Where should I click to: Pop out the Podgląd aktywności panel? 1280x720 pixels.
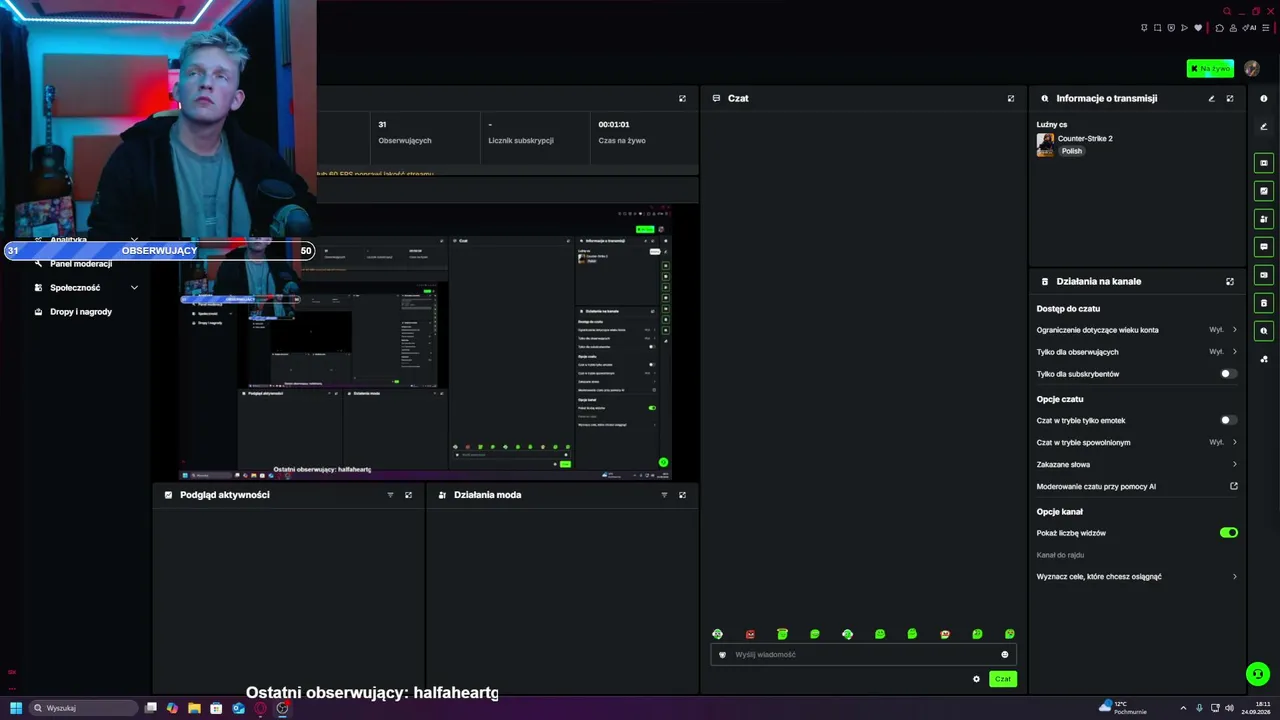(408, 495)
